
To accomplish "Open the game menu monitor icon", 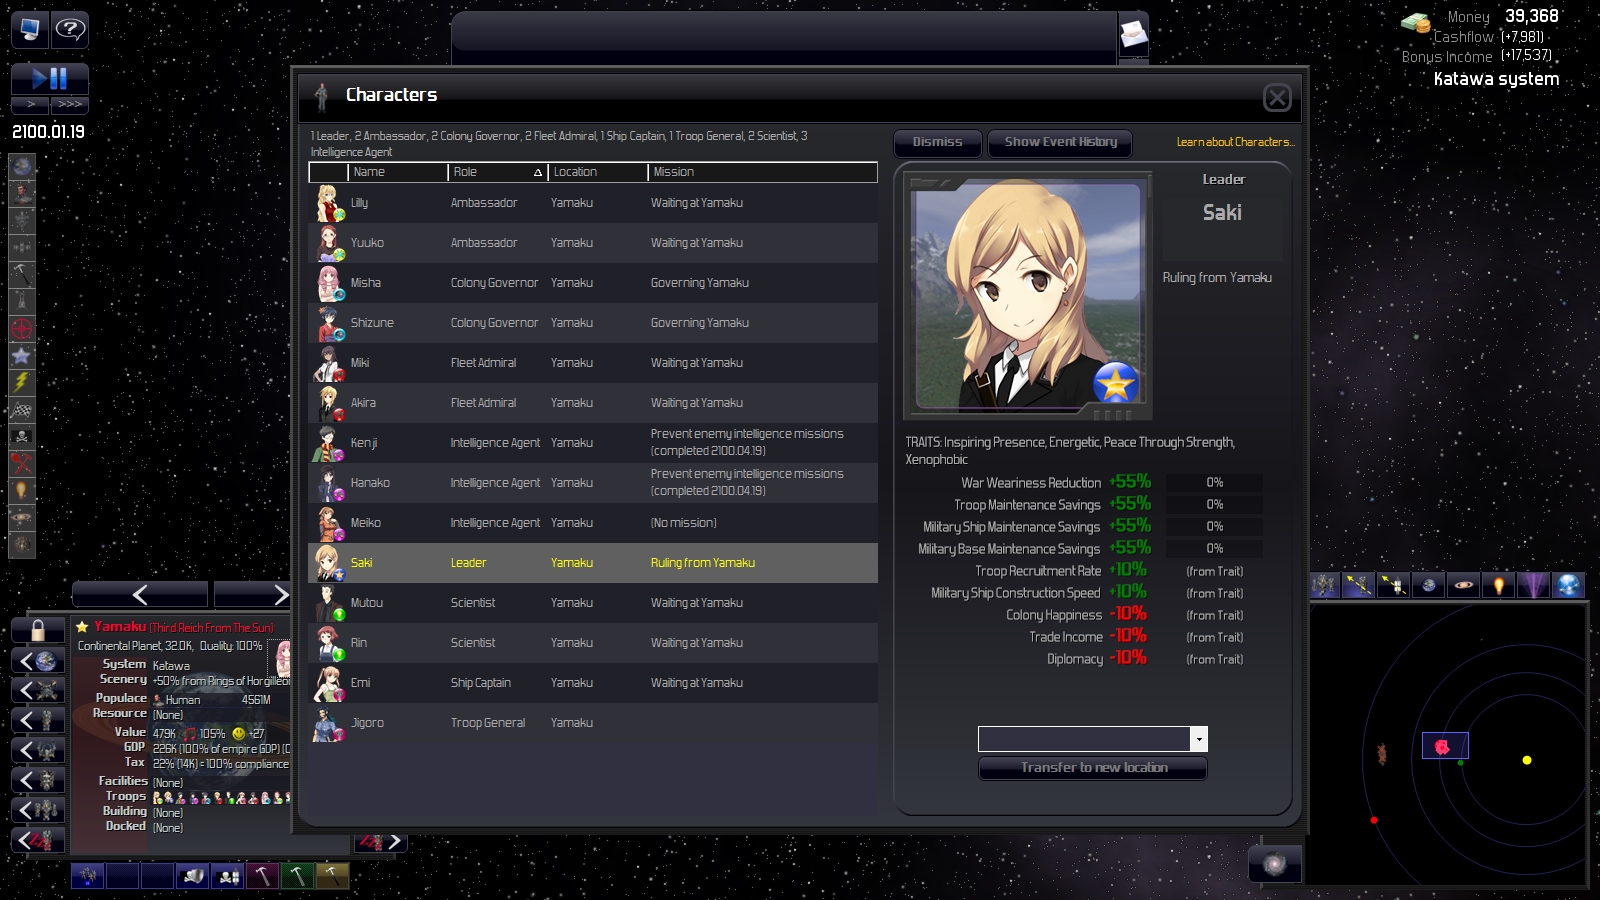I will pos(30,29).
